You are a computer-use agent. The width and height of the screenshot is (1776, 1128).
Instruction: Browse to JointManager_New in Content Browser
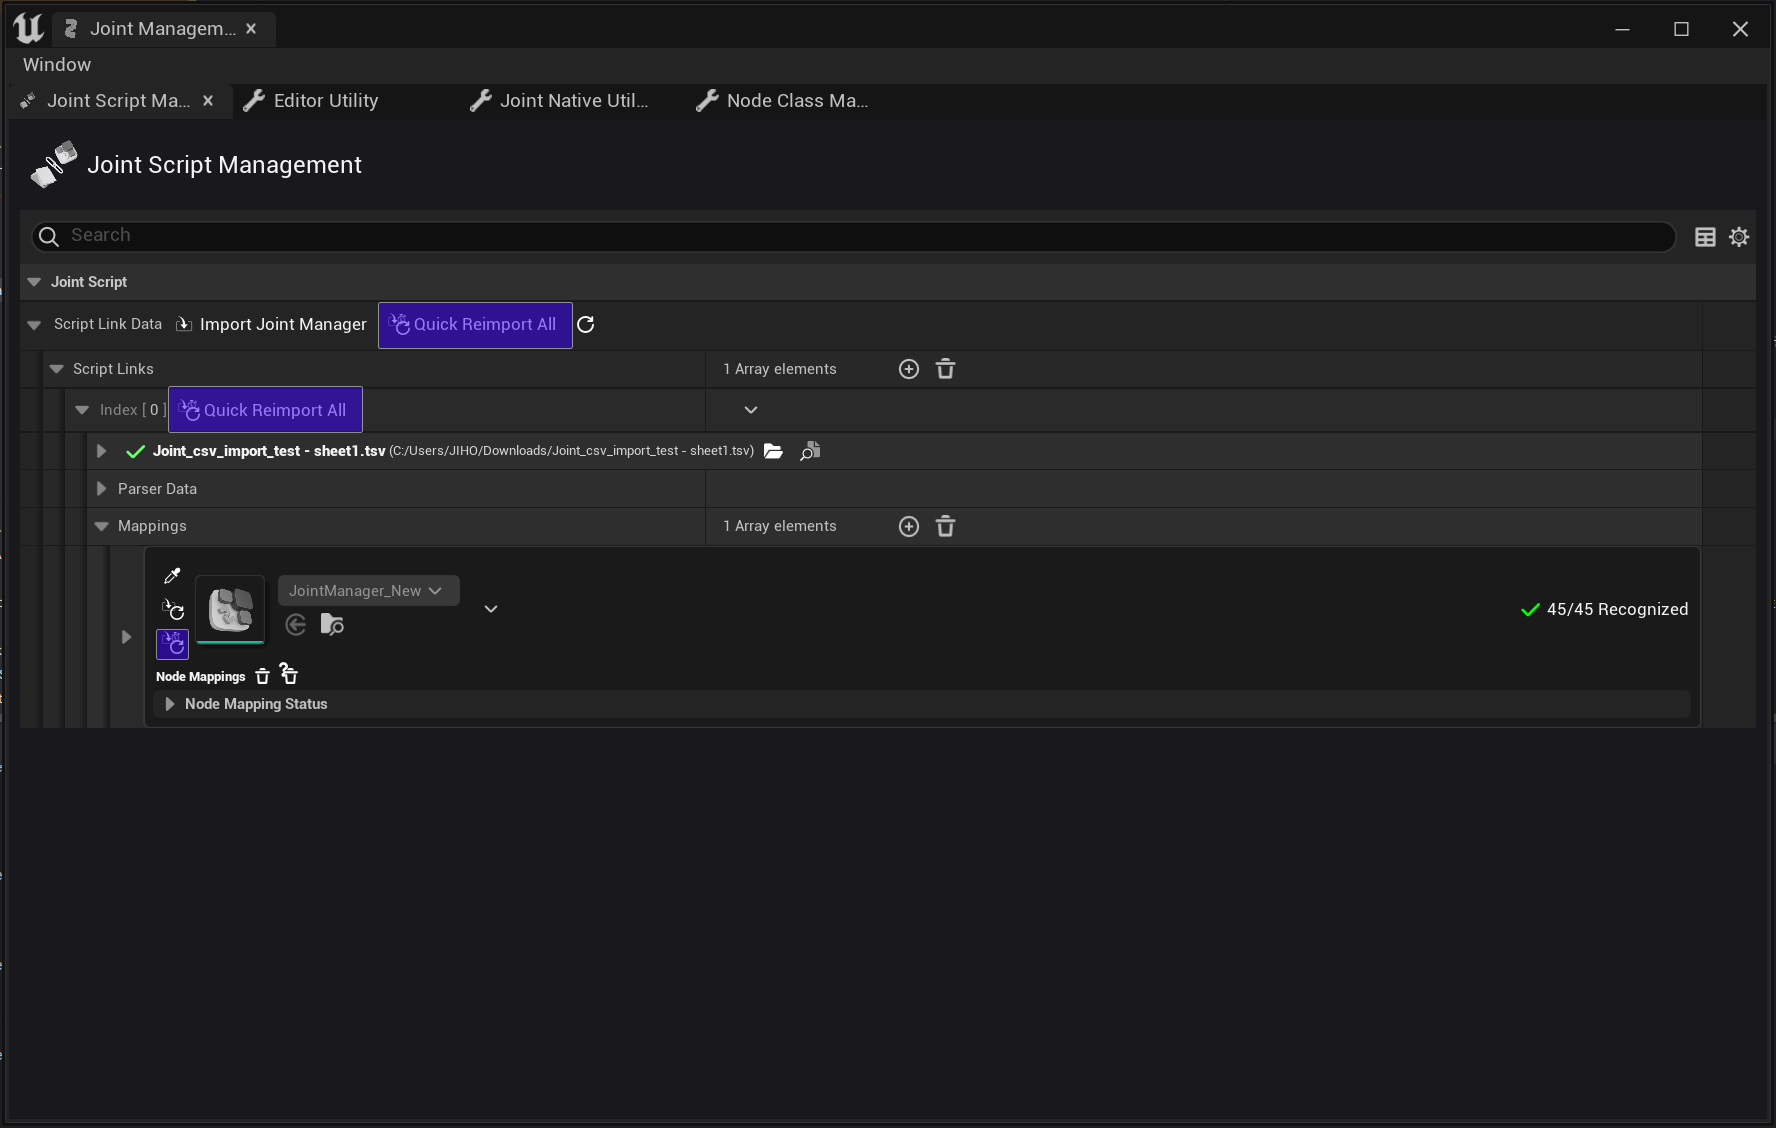[x=332, y=625]
